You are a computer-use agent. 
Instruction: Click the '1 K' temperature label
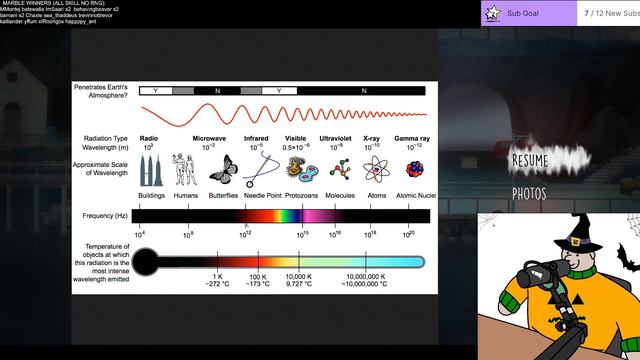point(218,277)
